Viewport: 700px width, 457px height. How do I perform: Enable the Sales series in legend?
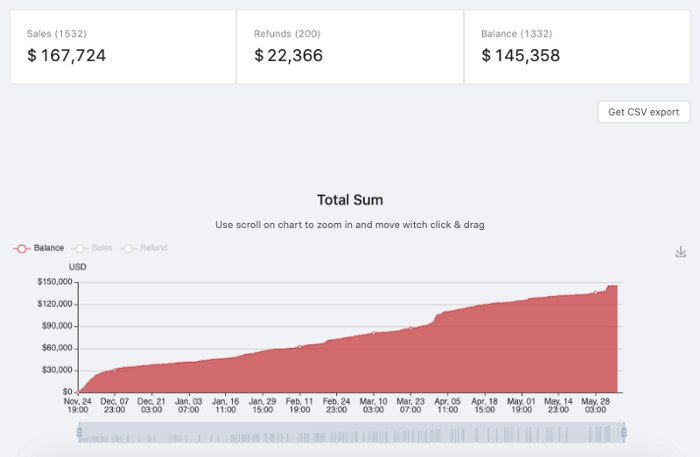click(94, 248)
